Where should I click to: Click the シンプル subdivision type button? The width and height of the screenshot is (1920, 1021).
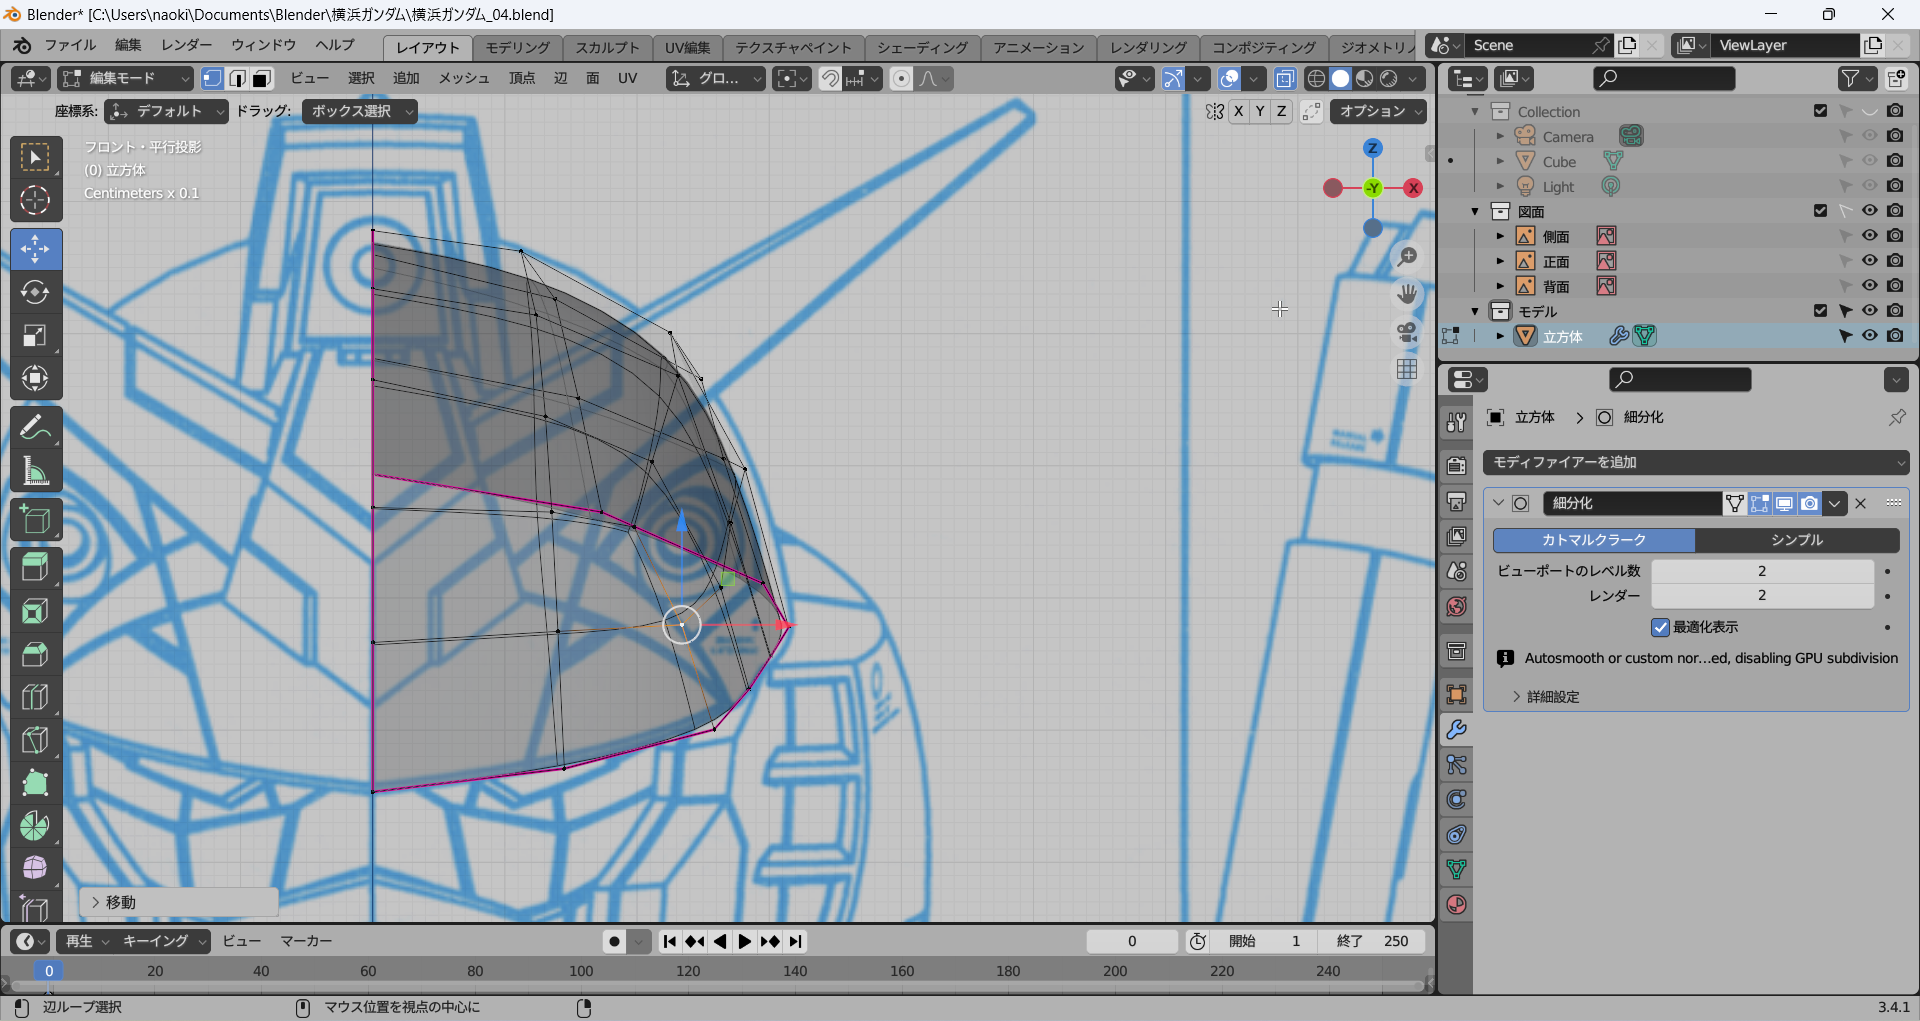1797,540
